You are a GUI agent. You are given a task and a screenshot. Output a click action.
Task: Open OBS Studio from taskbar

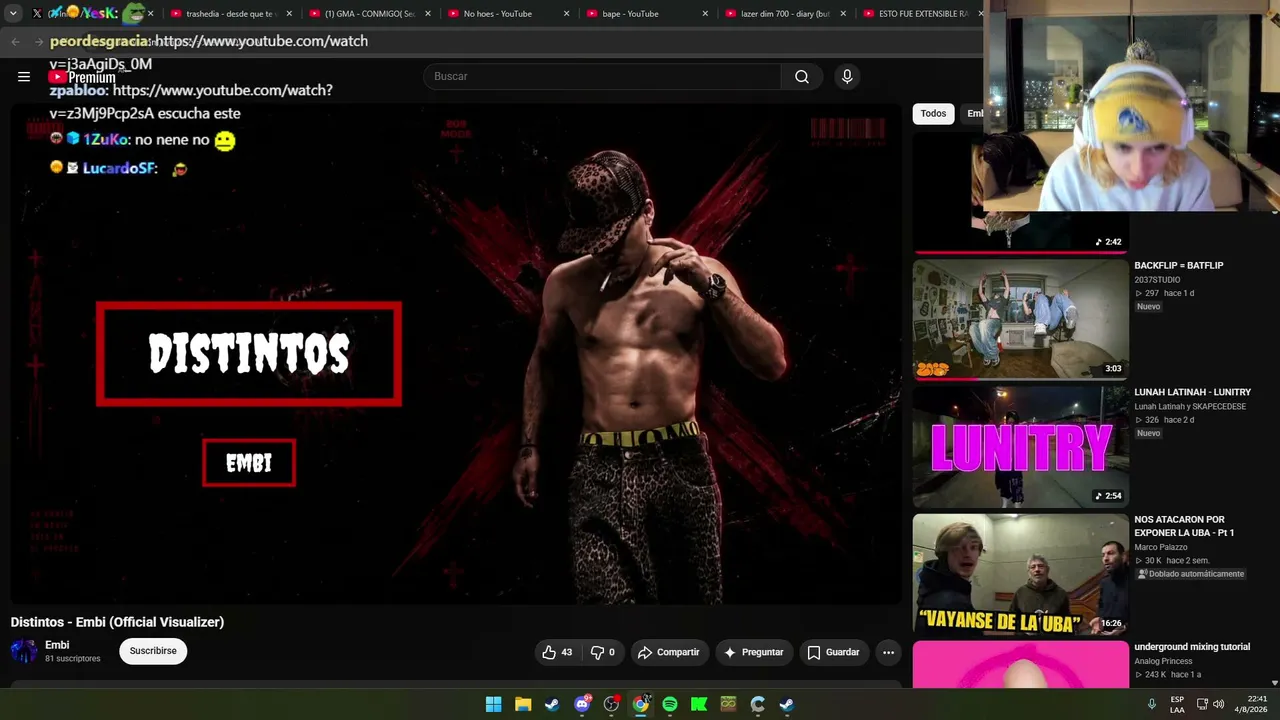tap(611, 705)
